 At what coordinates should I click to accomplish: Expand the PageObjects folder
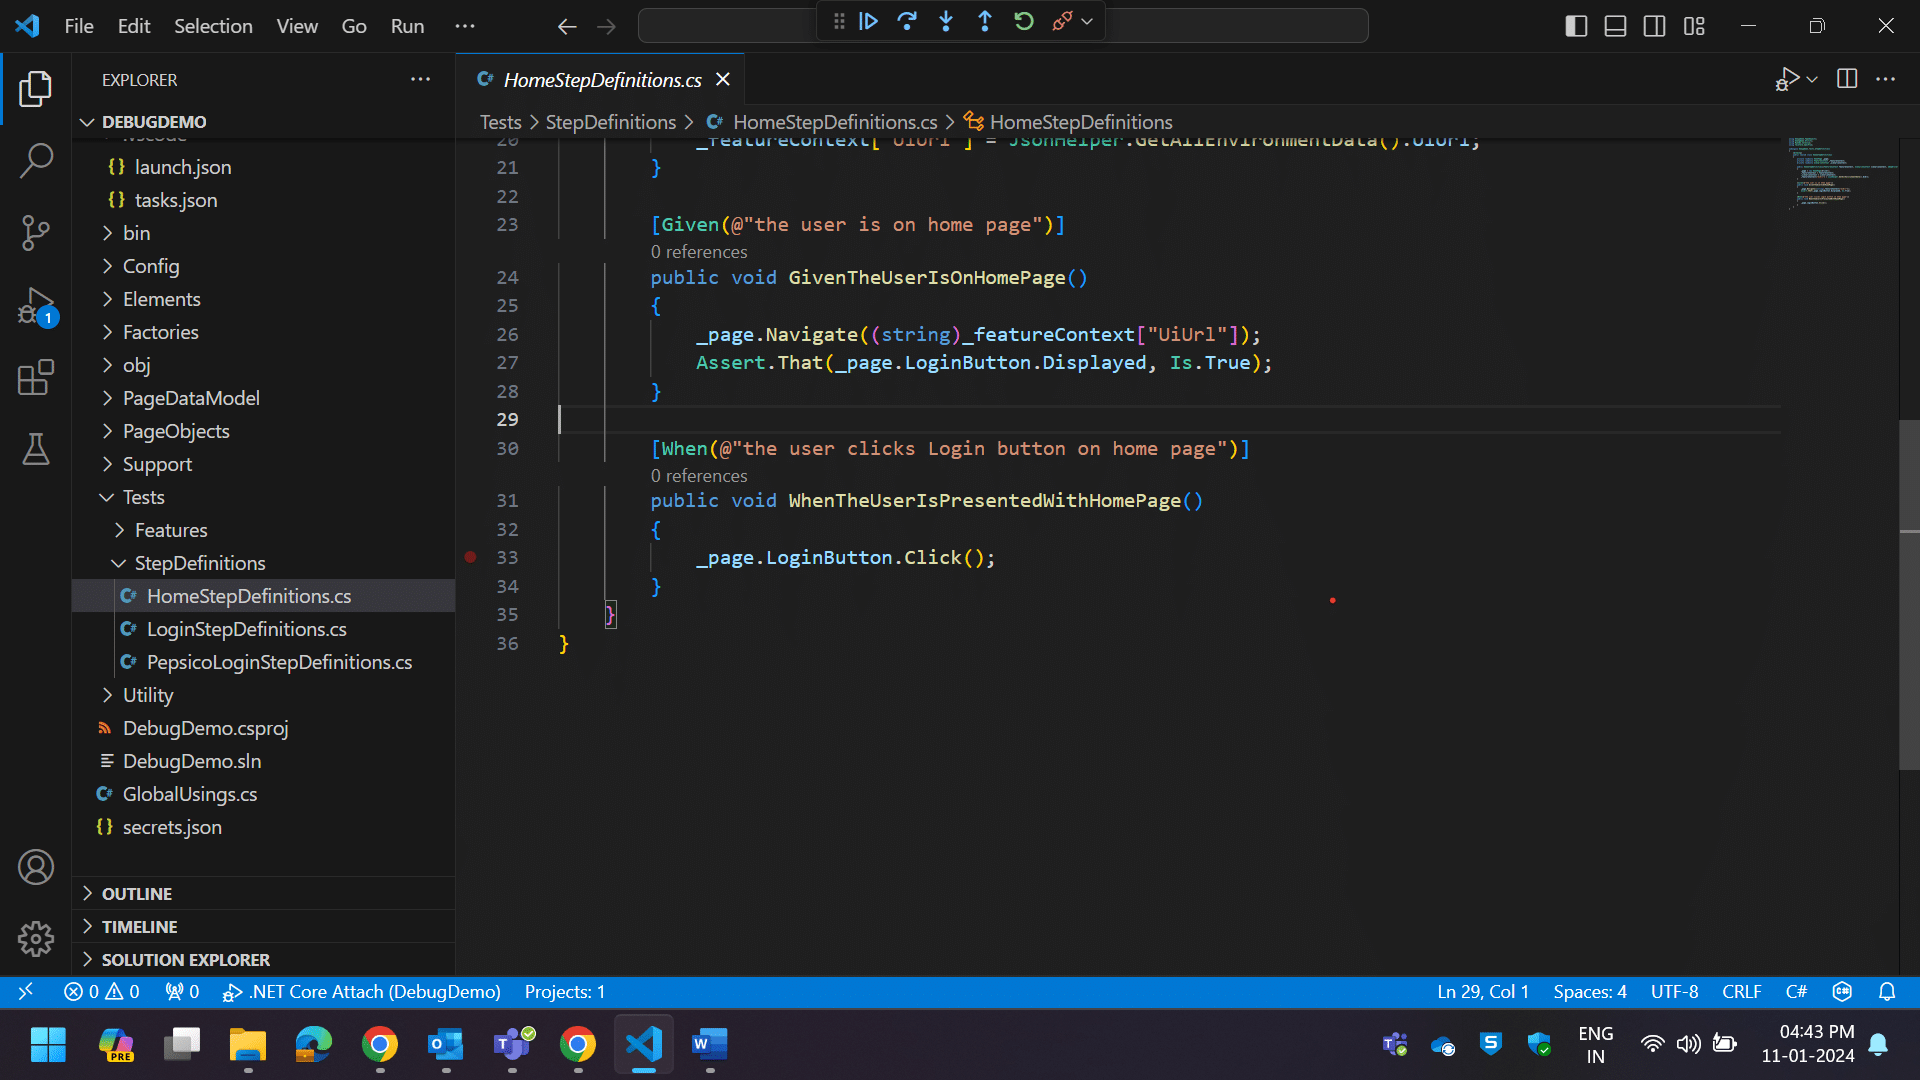coord(264,431)
